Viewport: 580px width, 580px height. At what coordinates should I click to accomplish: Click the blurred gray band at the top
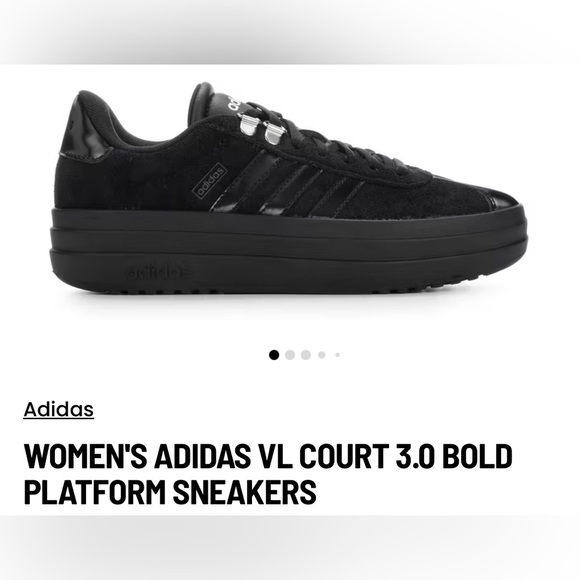coord(290,32)
